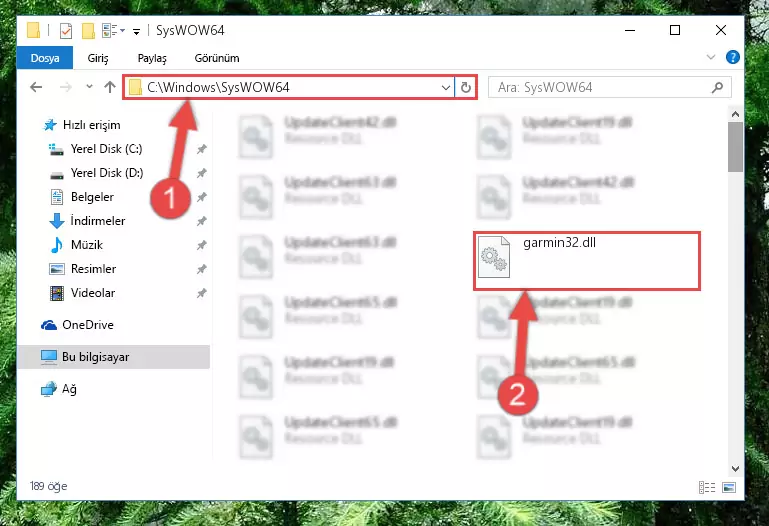Click the pin icon beside Müzik

tap(202, 245)
